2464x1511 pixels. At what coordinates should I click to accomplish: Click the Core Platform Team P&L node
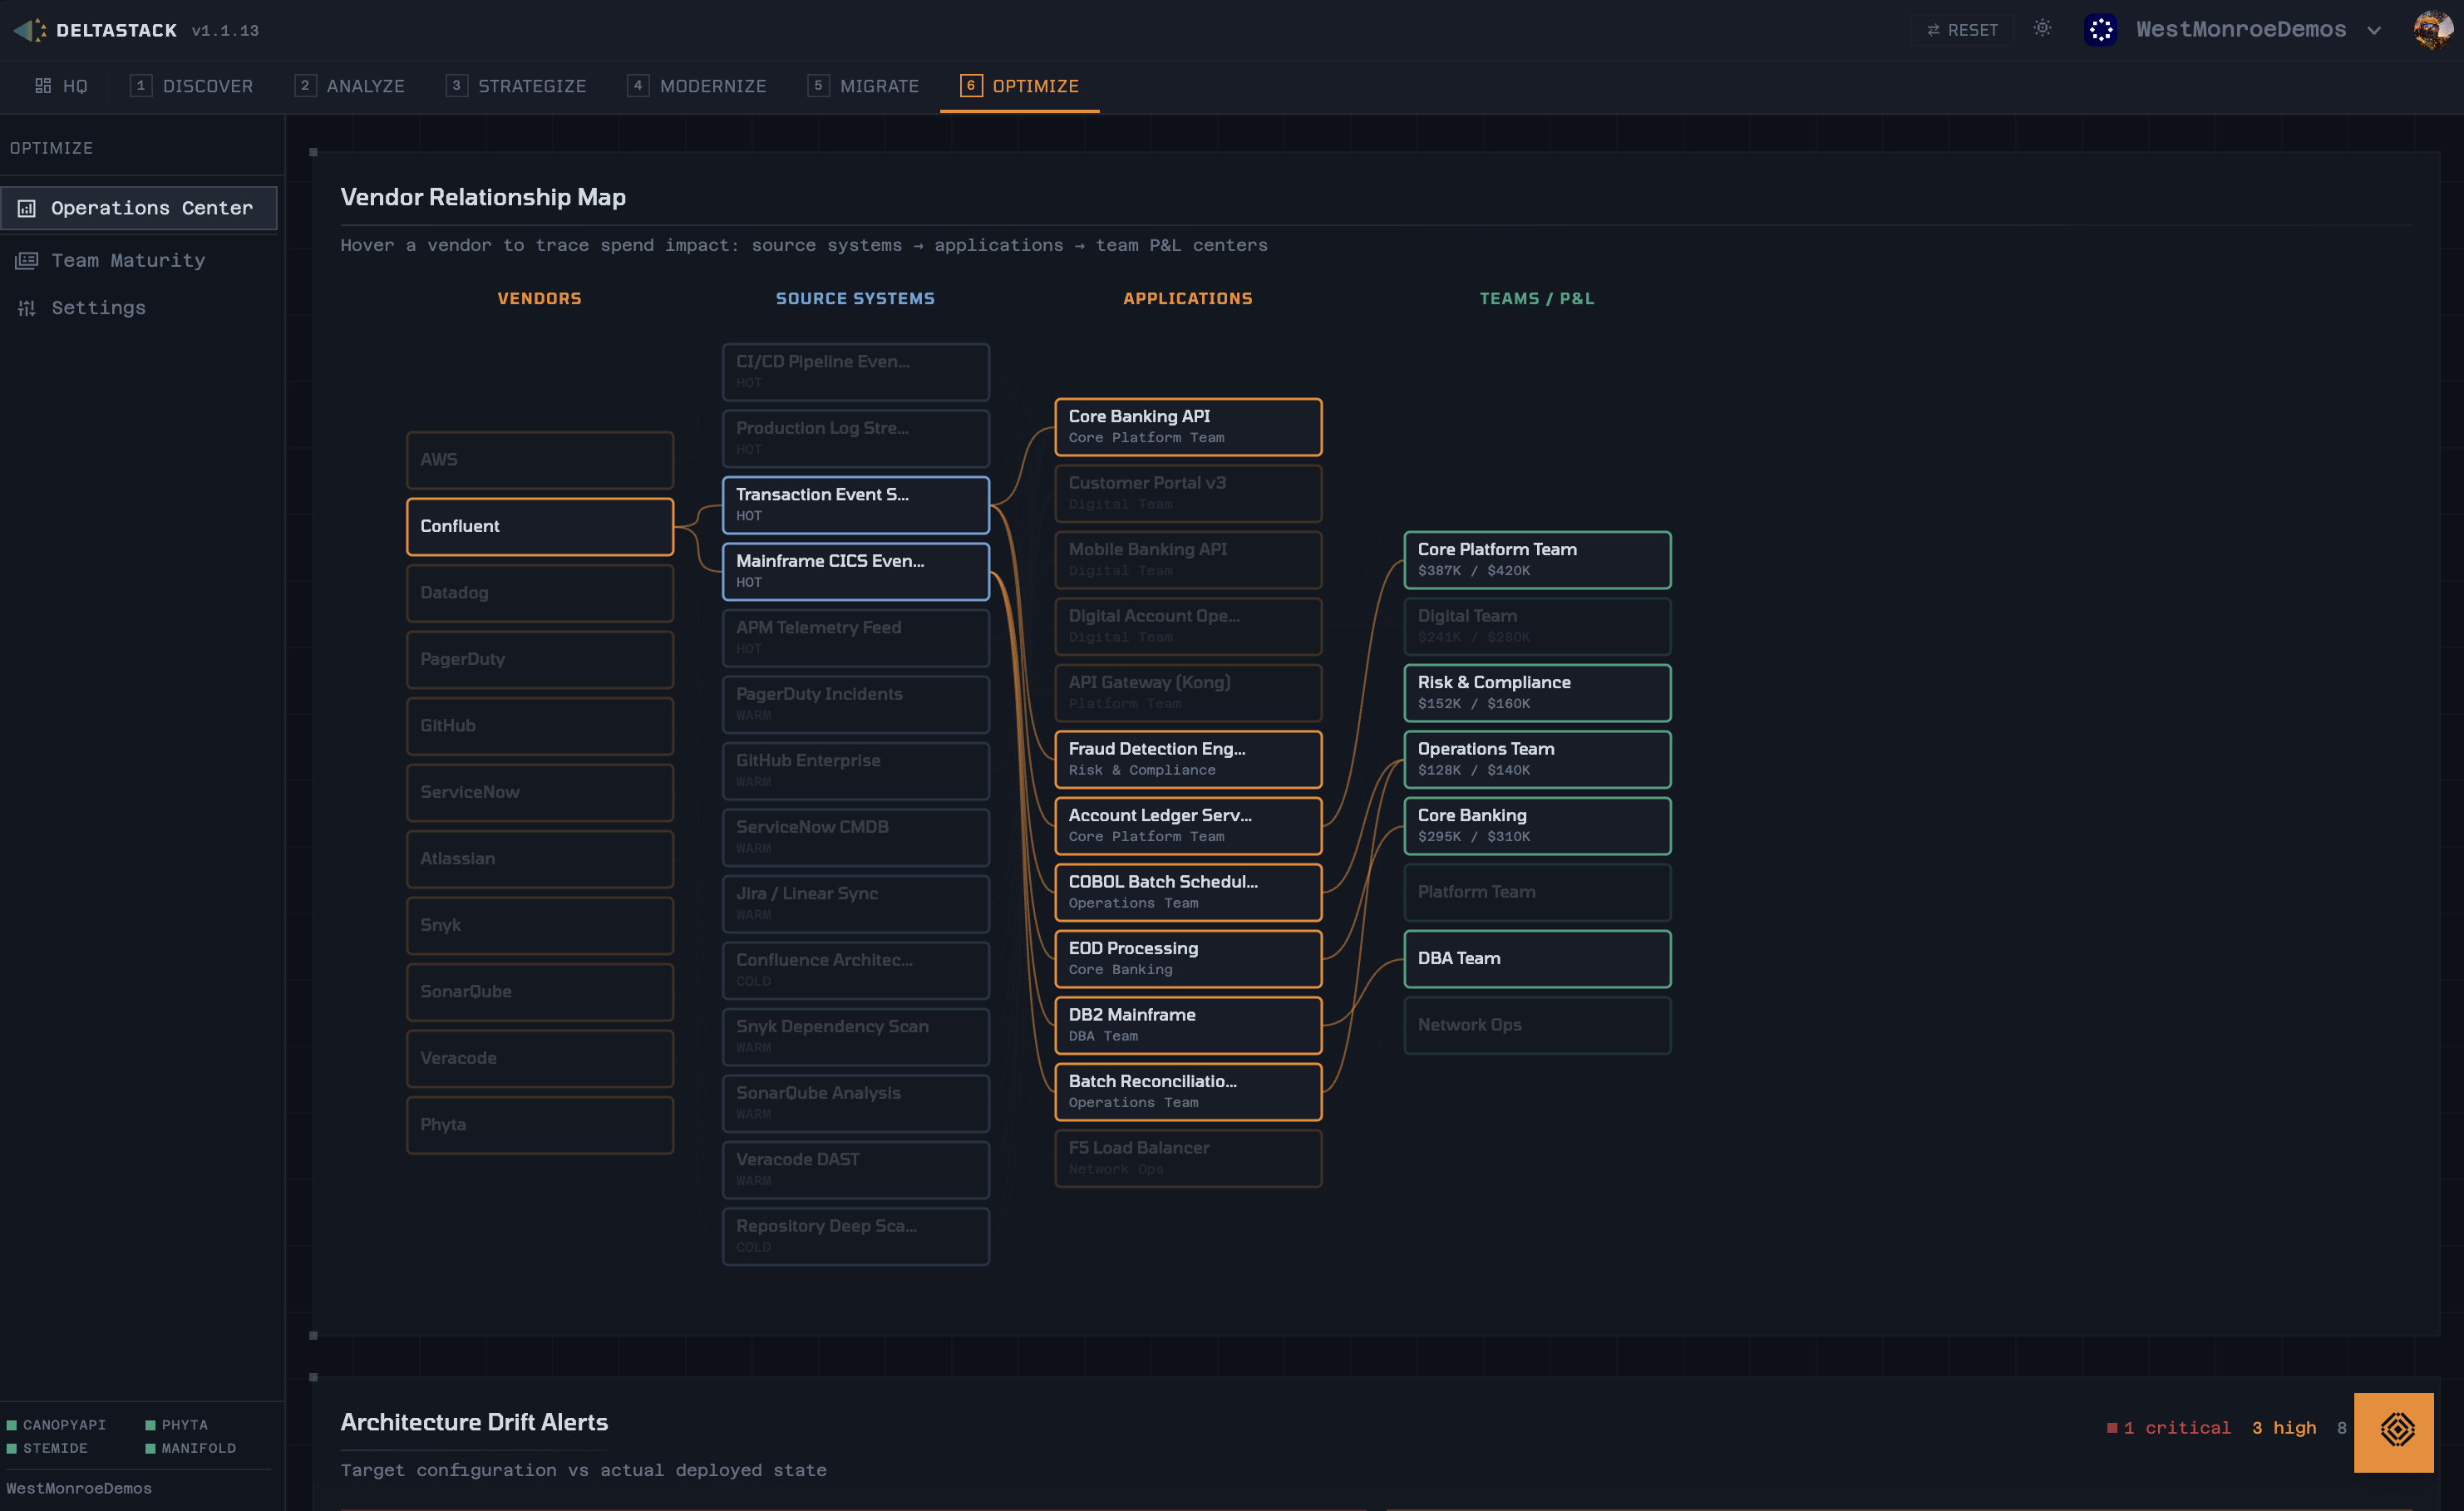coord(1537,560)
